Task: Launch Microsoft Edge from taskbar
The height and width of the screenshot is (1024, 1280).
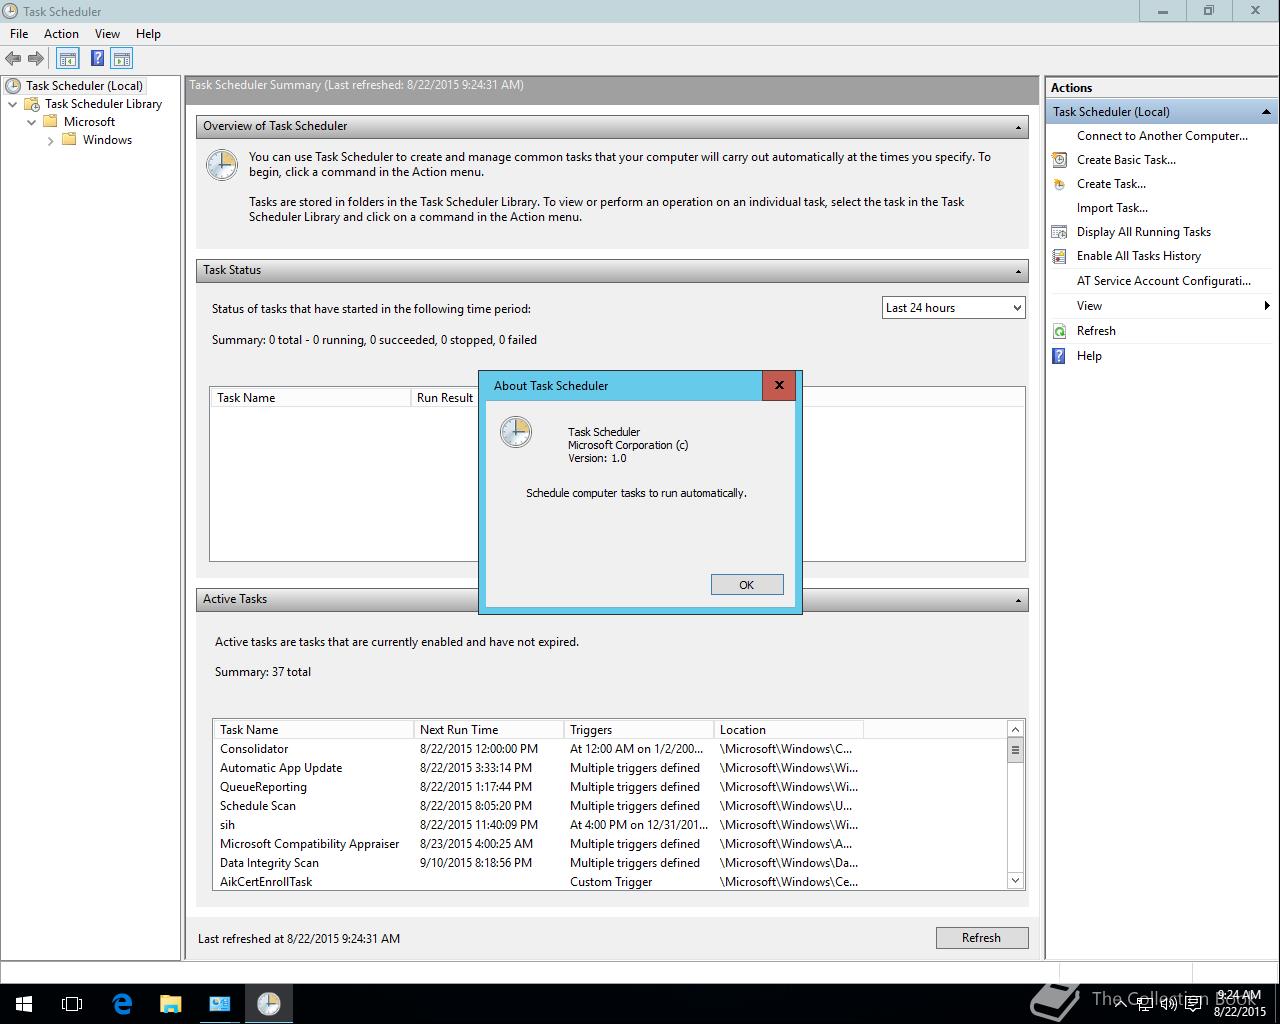Action: coord(122,1004)
